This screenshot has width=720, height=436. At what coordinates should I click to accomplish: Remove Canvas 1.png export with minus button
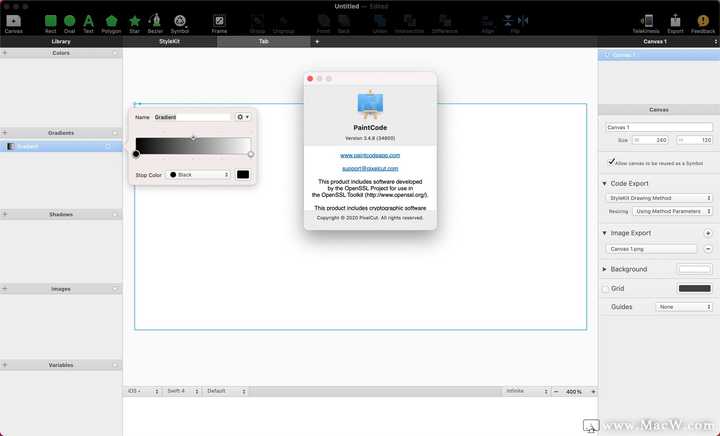click(708, 249)
